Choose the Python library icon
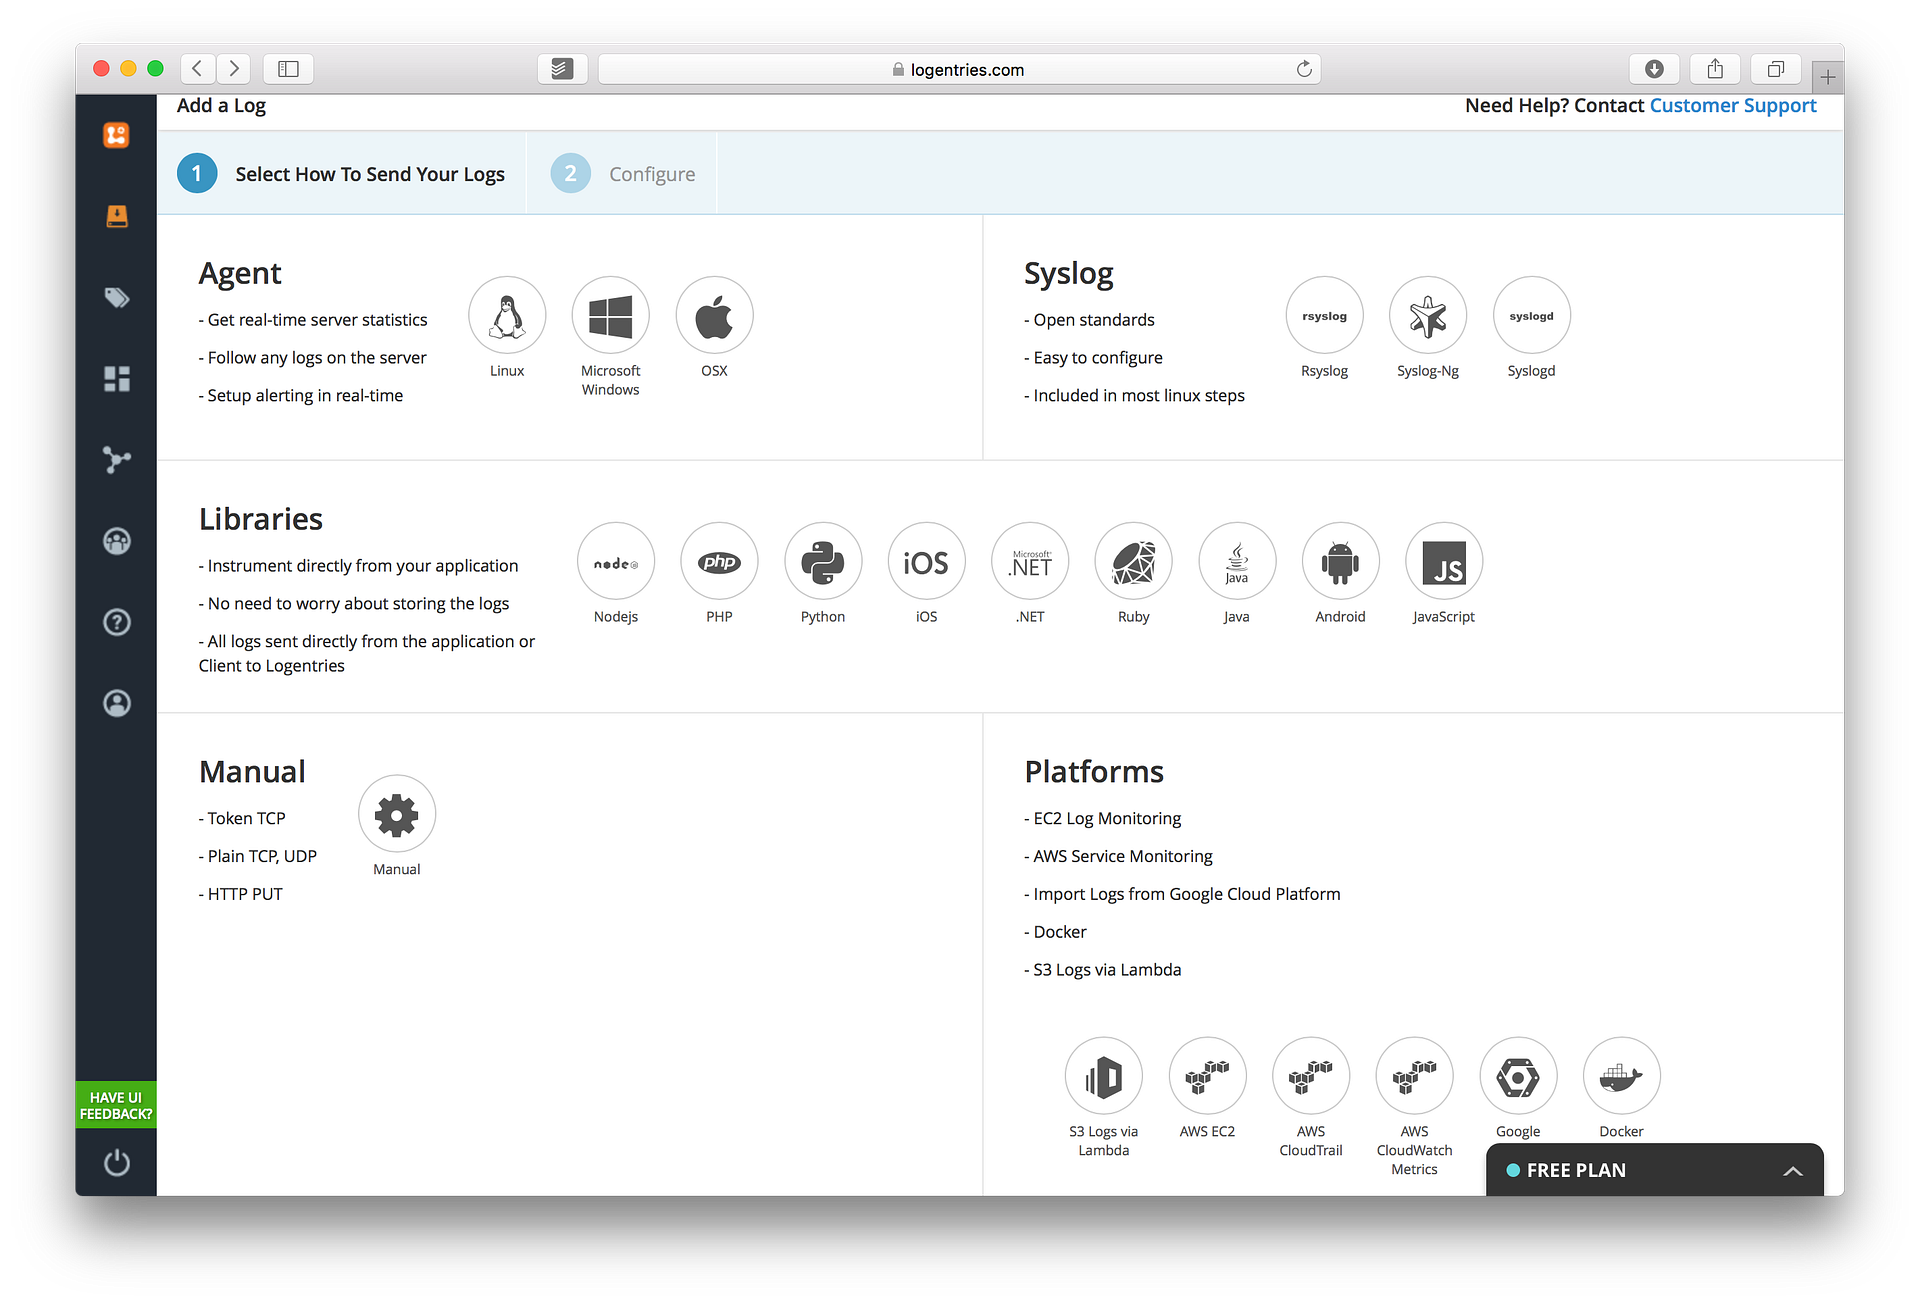 [822, 562]
